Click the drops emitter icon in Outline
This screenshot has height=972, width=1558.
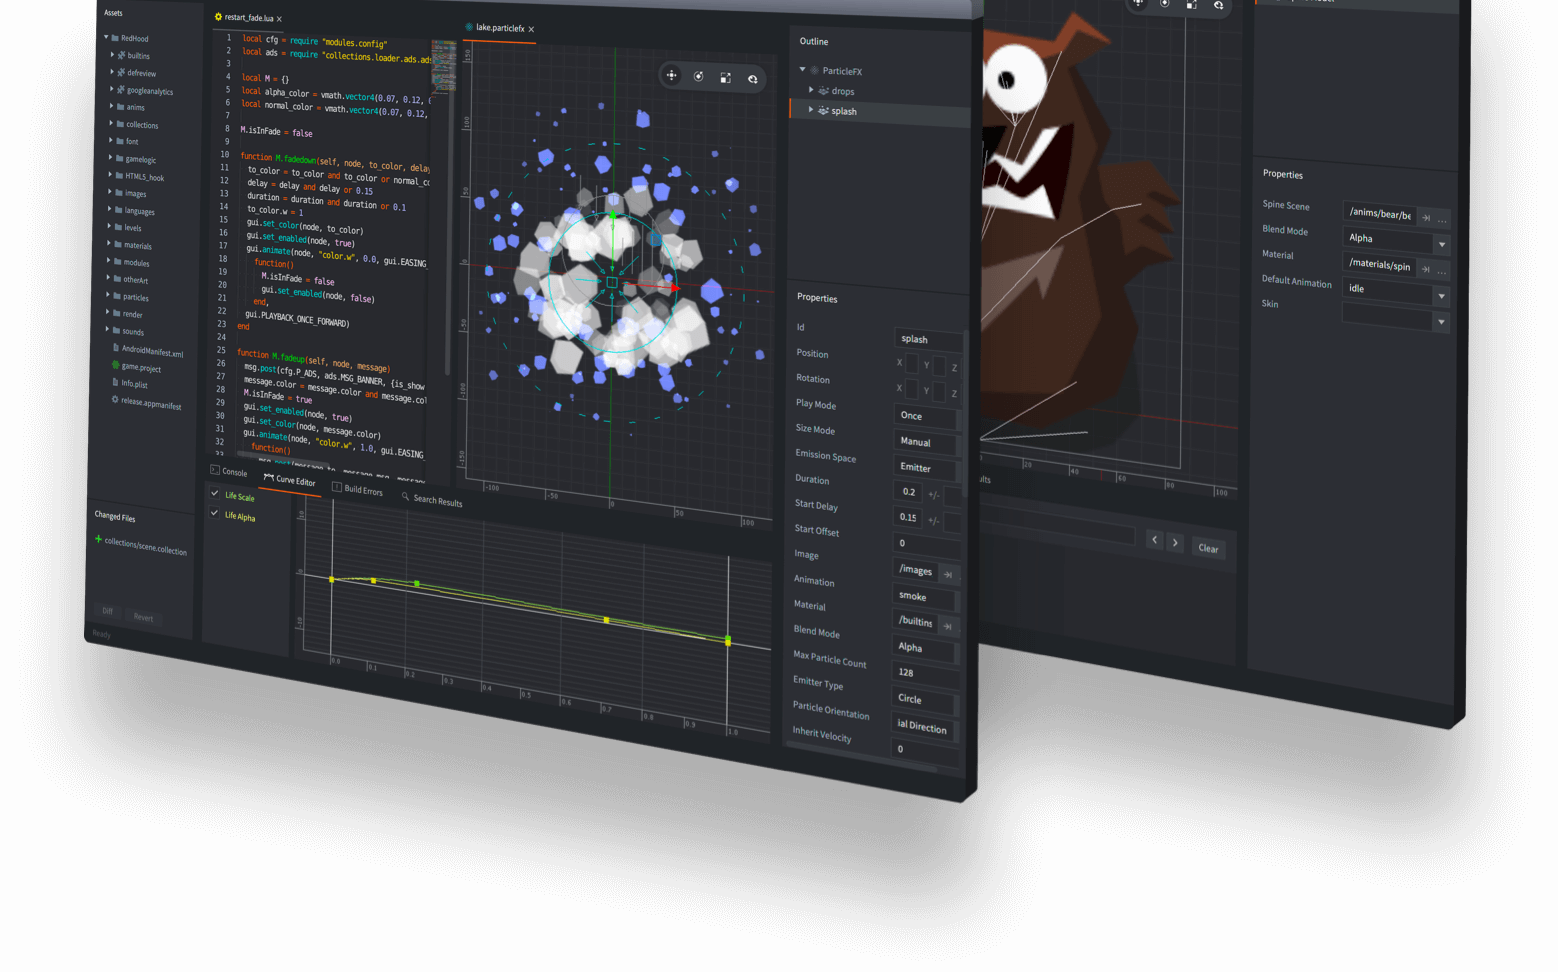click(x=824, y=90)
